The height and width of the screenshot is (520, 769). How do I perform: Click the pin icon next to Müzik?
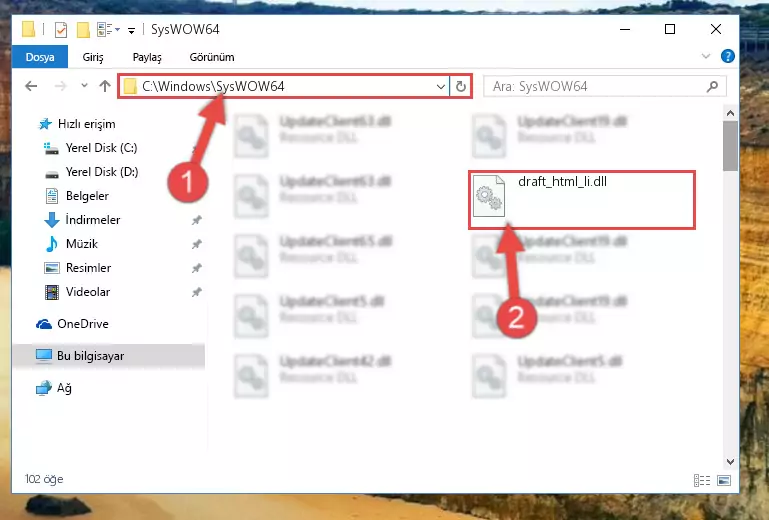(x=197, y=244)
